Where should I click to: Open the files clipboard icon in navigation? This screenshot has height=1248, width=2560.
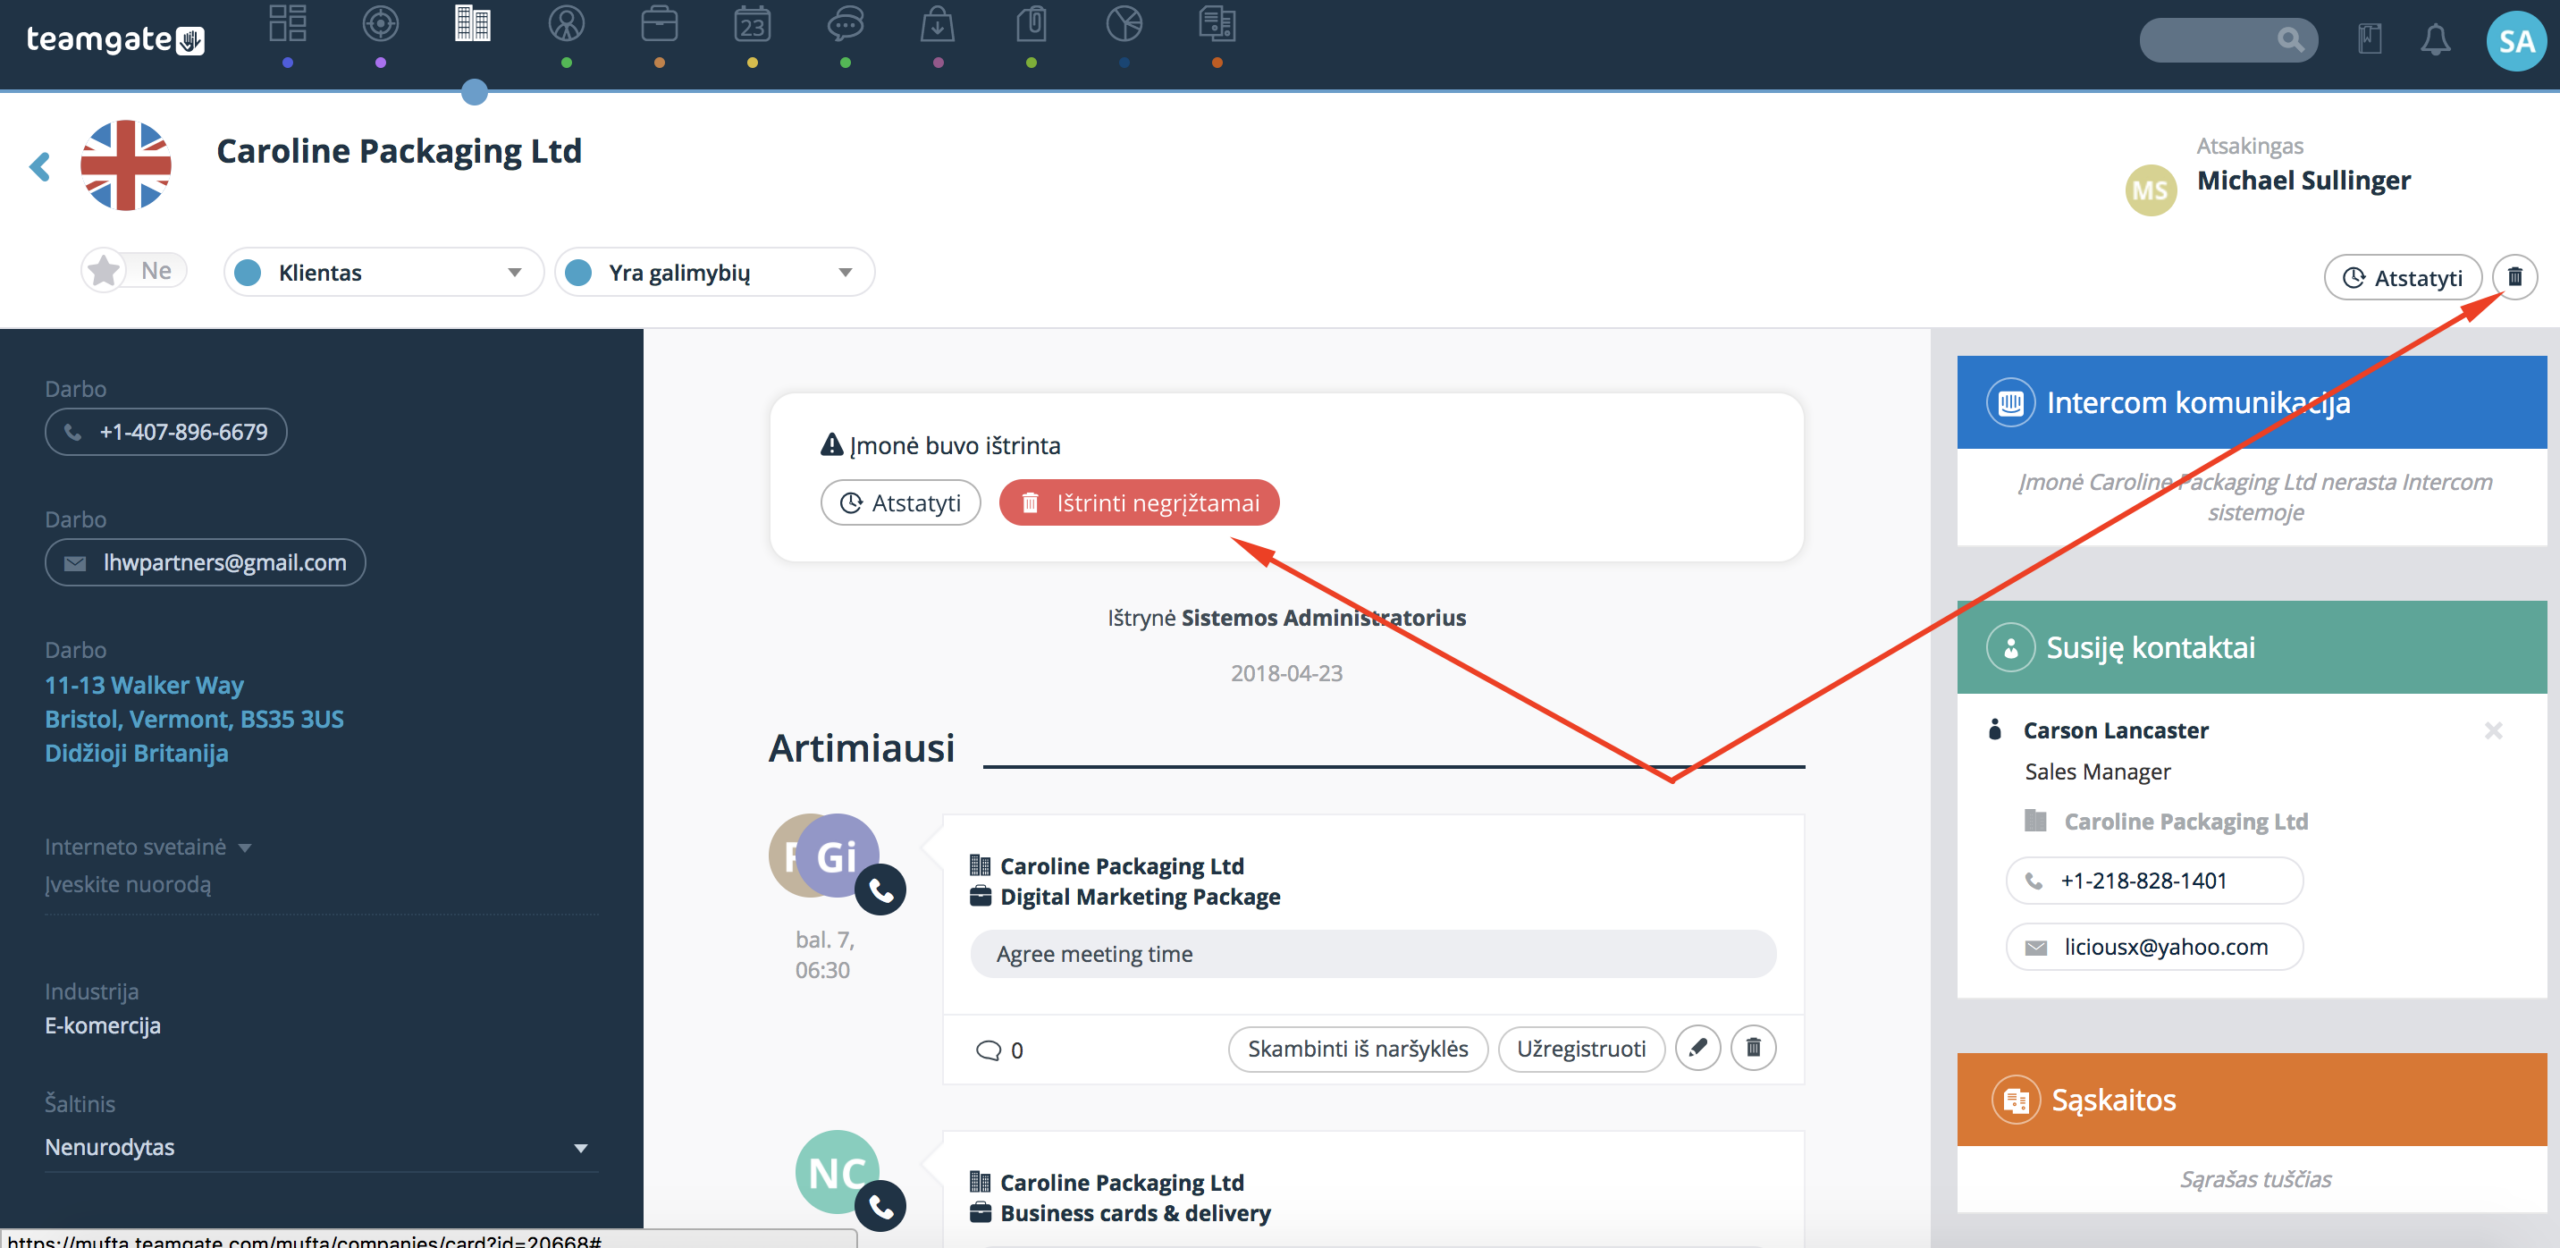tap(1031, 24)
